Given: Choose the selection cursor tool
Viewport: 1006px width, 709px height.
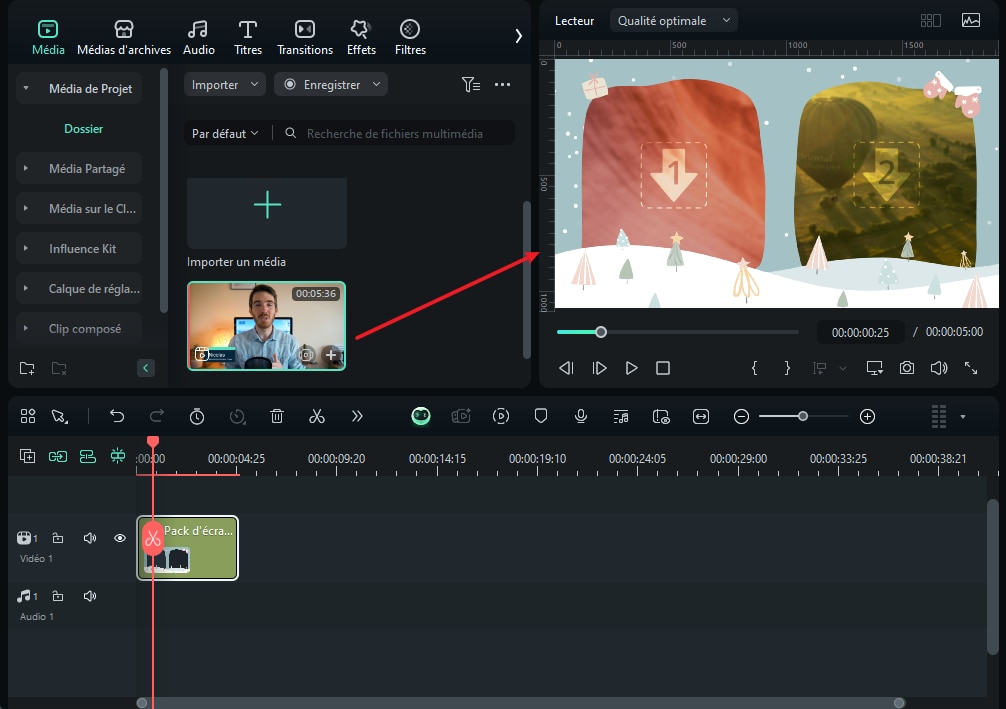Looking at the screenshot, I should coord(60,416).
